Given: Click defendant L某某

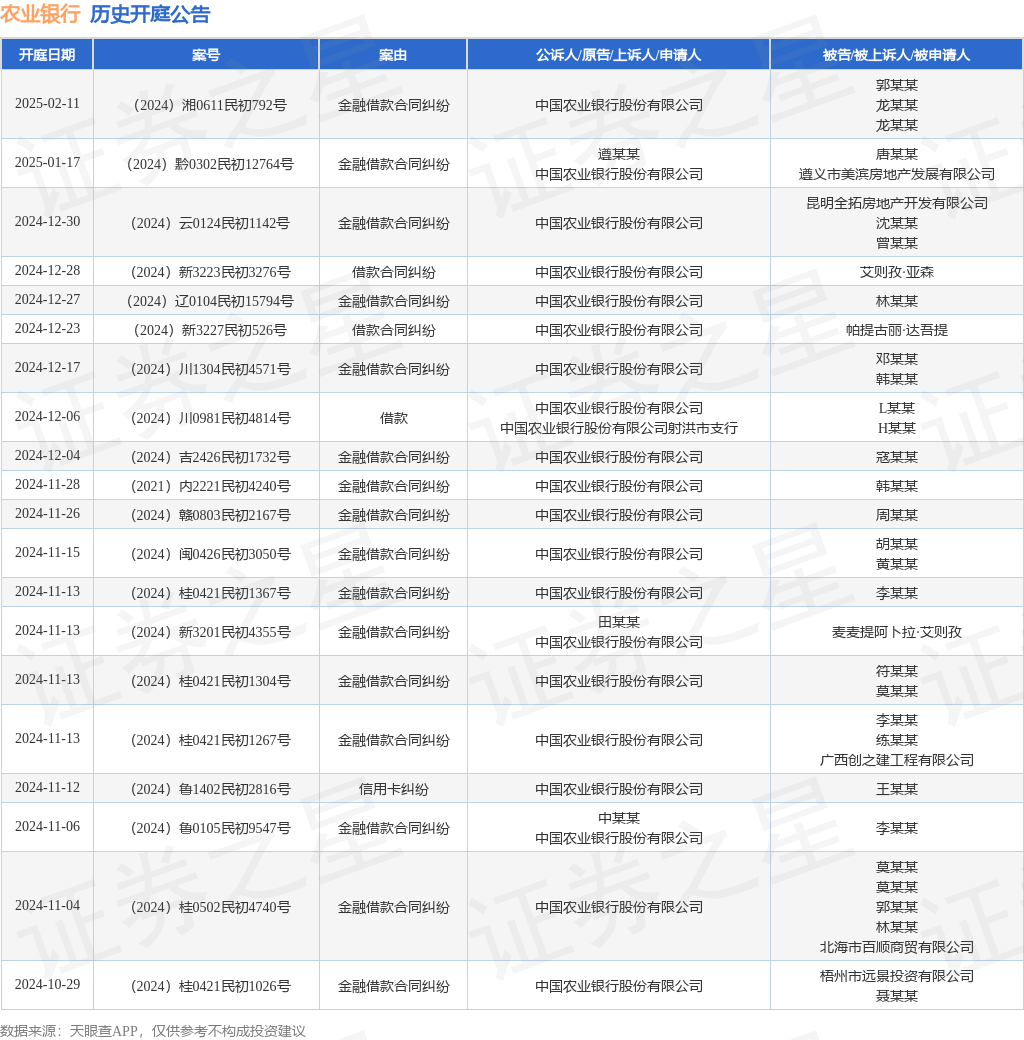Looking at the screenshot, I should point(896,409).
